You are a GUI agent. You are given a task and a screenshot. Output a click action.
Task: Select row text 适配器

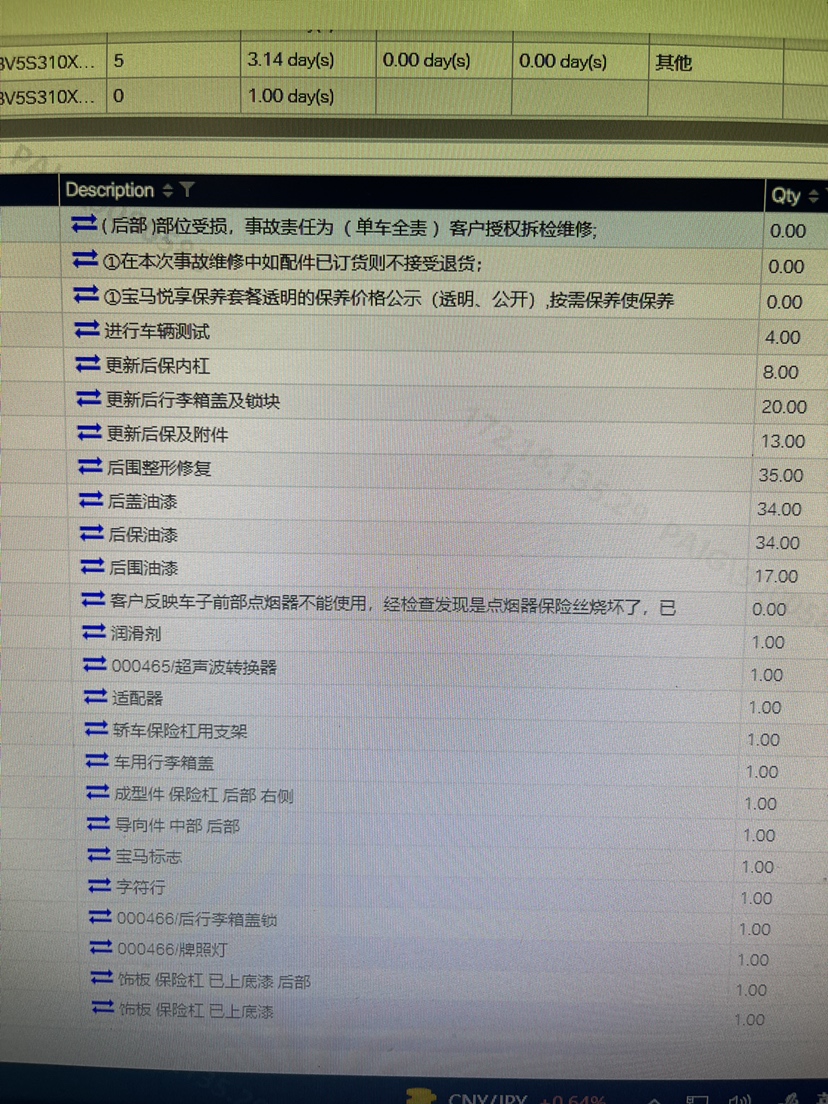(137, 698)
